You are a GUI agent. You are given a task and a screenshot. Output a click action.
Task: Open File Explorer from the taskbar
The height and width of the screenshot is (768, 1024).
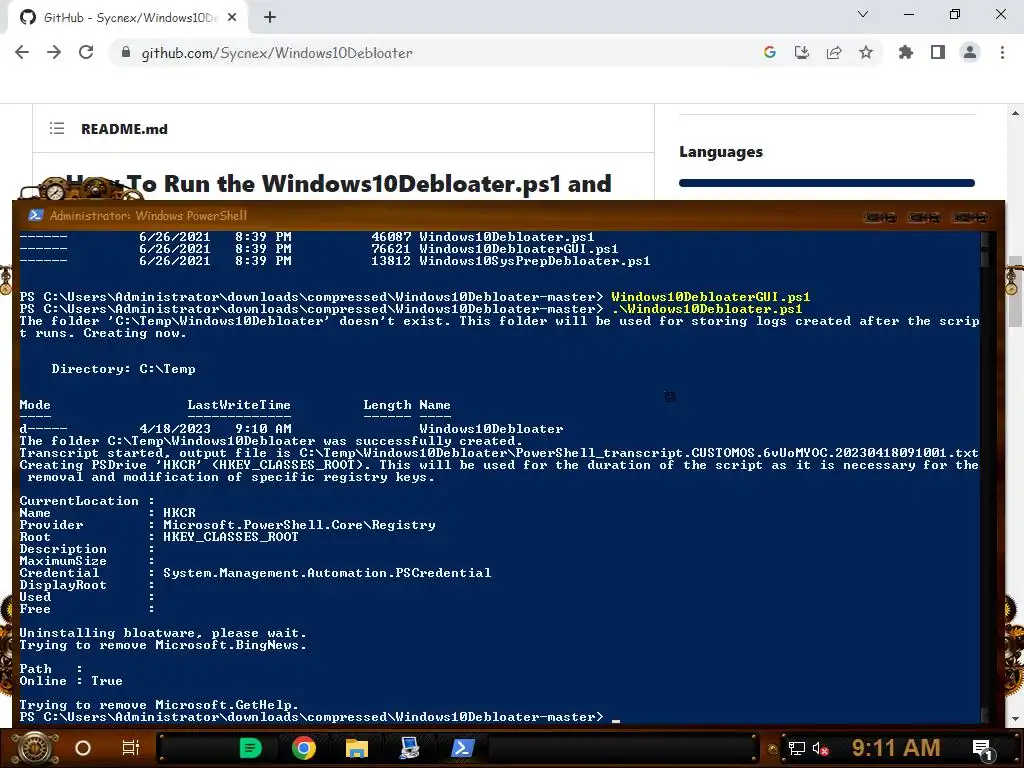click(x=357, y=748)
